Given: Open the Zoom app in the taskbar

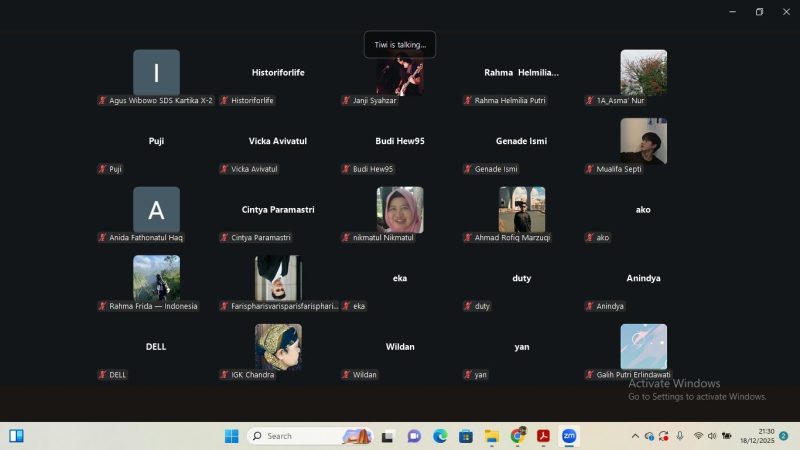Looking at the screenshot, I should (x=569, y=436).
